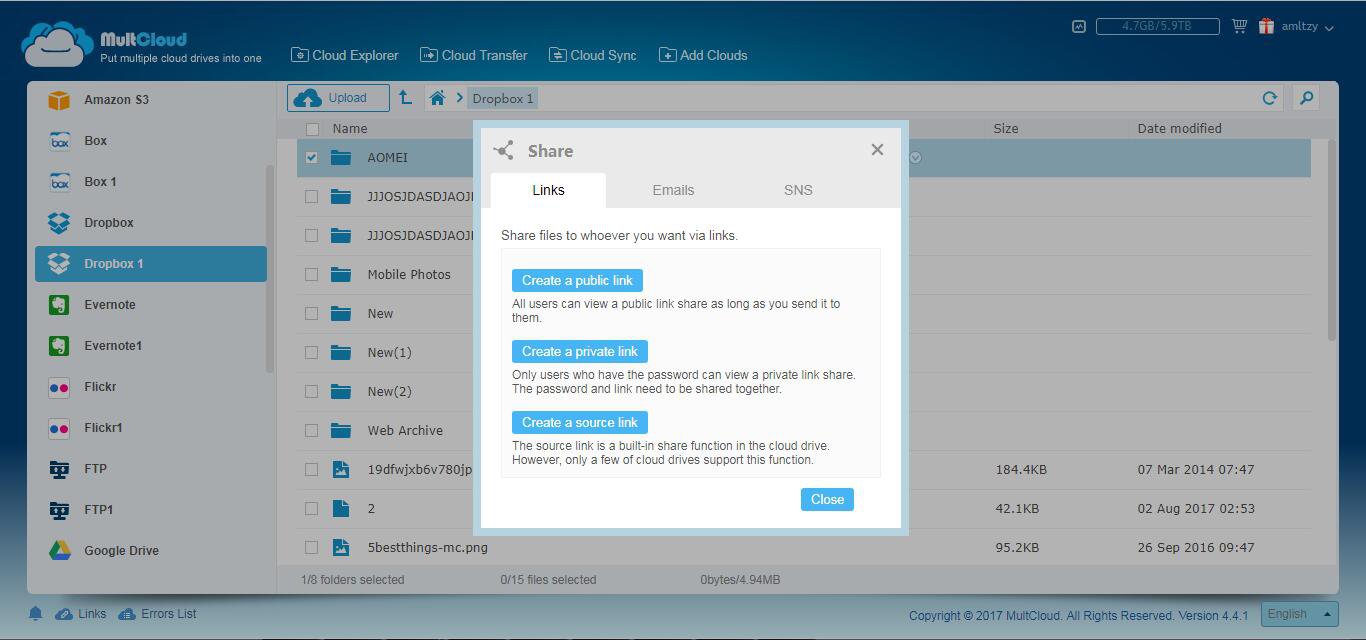Select Box drive in sidebar
This screenshot has width=1366, height=640.
(x=151, y=141)
